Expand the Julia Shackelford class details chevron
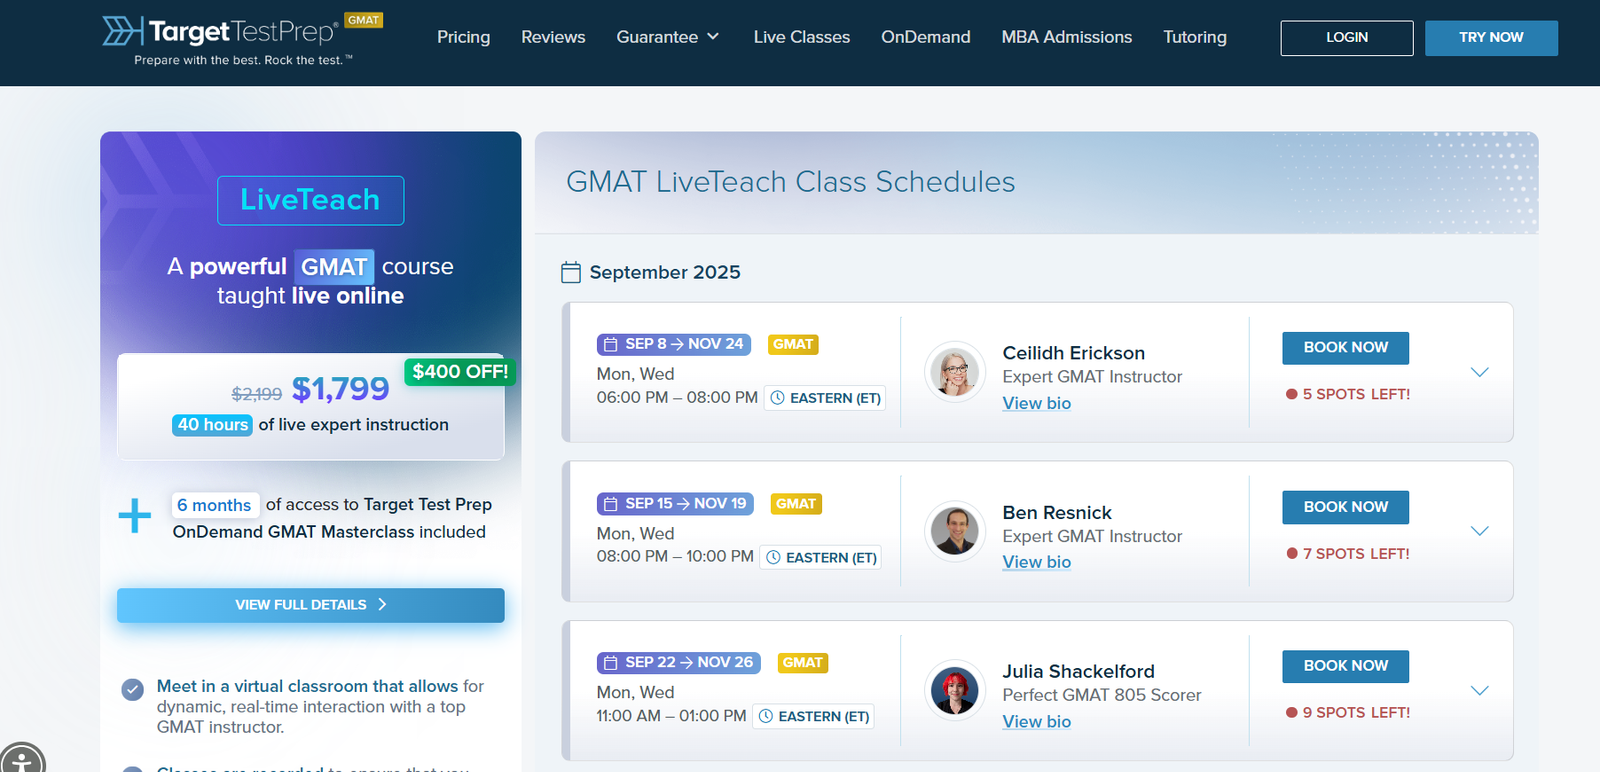Viewport: 1600px width, 772px height. pos(1480,690)
